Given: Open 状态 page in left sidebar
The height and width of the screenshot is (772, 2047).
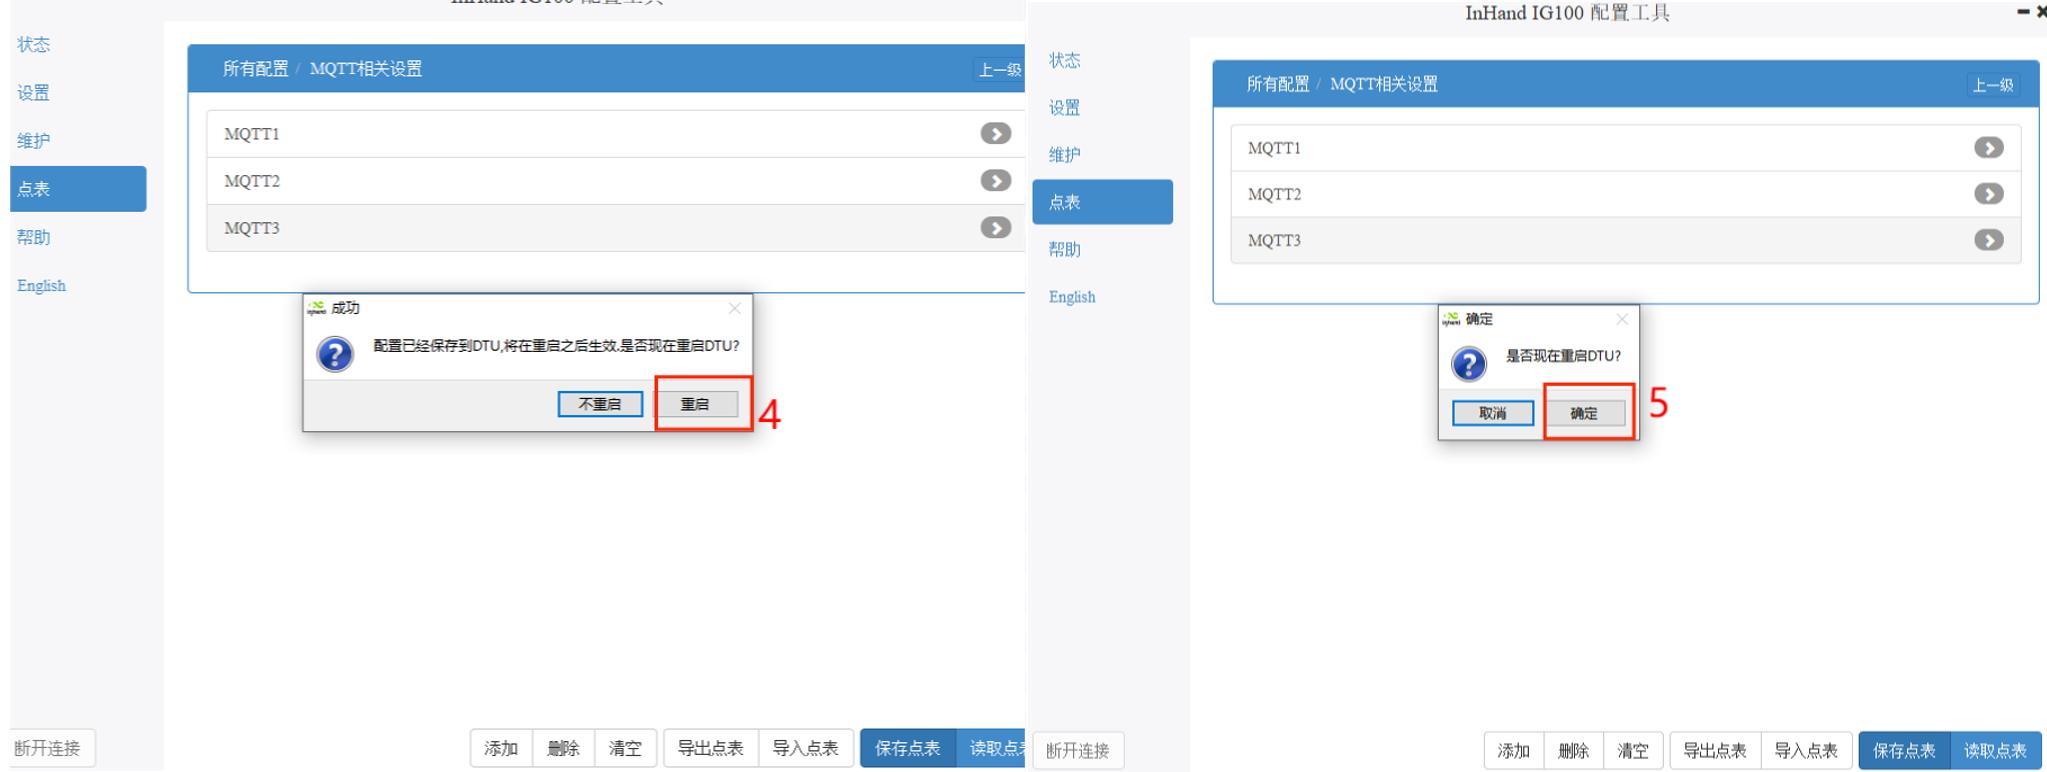Looking at the screenshot, I should [x=34, y=45].
